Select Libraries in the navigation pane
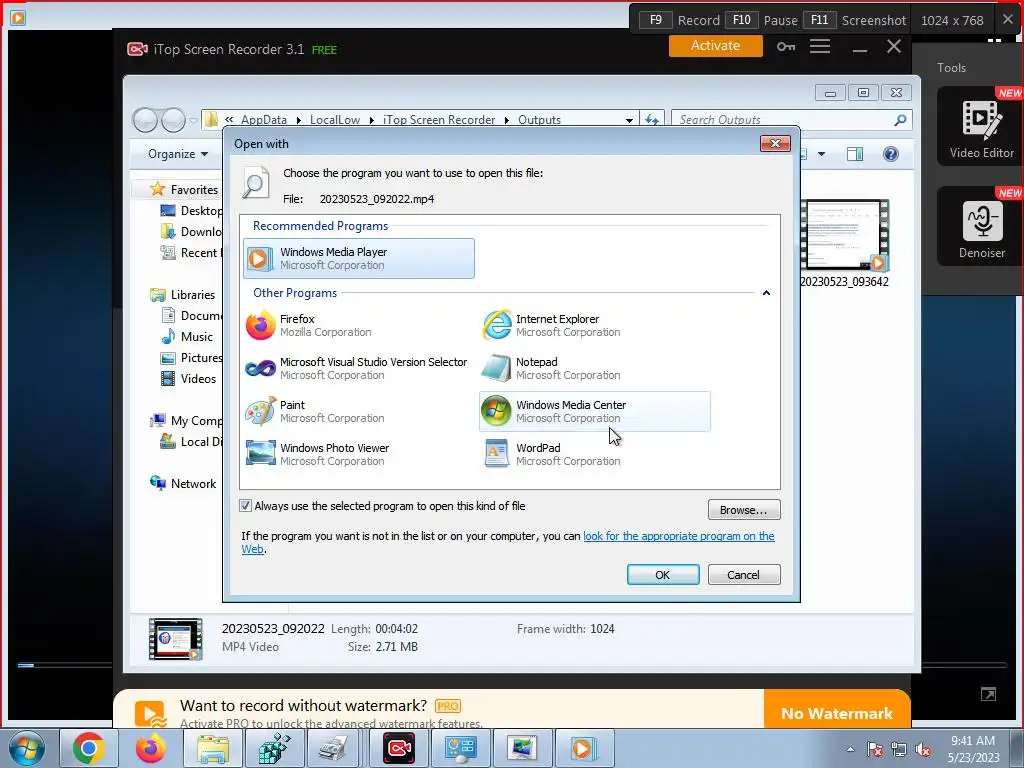The width and height of the screenshot is (1024, 768). tap(193, 295)
